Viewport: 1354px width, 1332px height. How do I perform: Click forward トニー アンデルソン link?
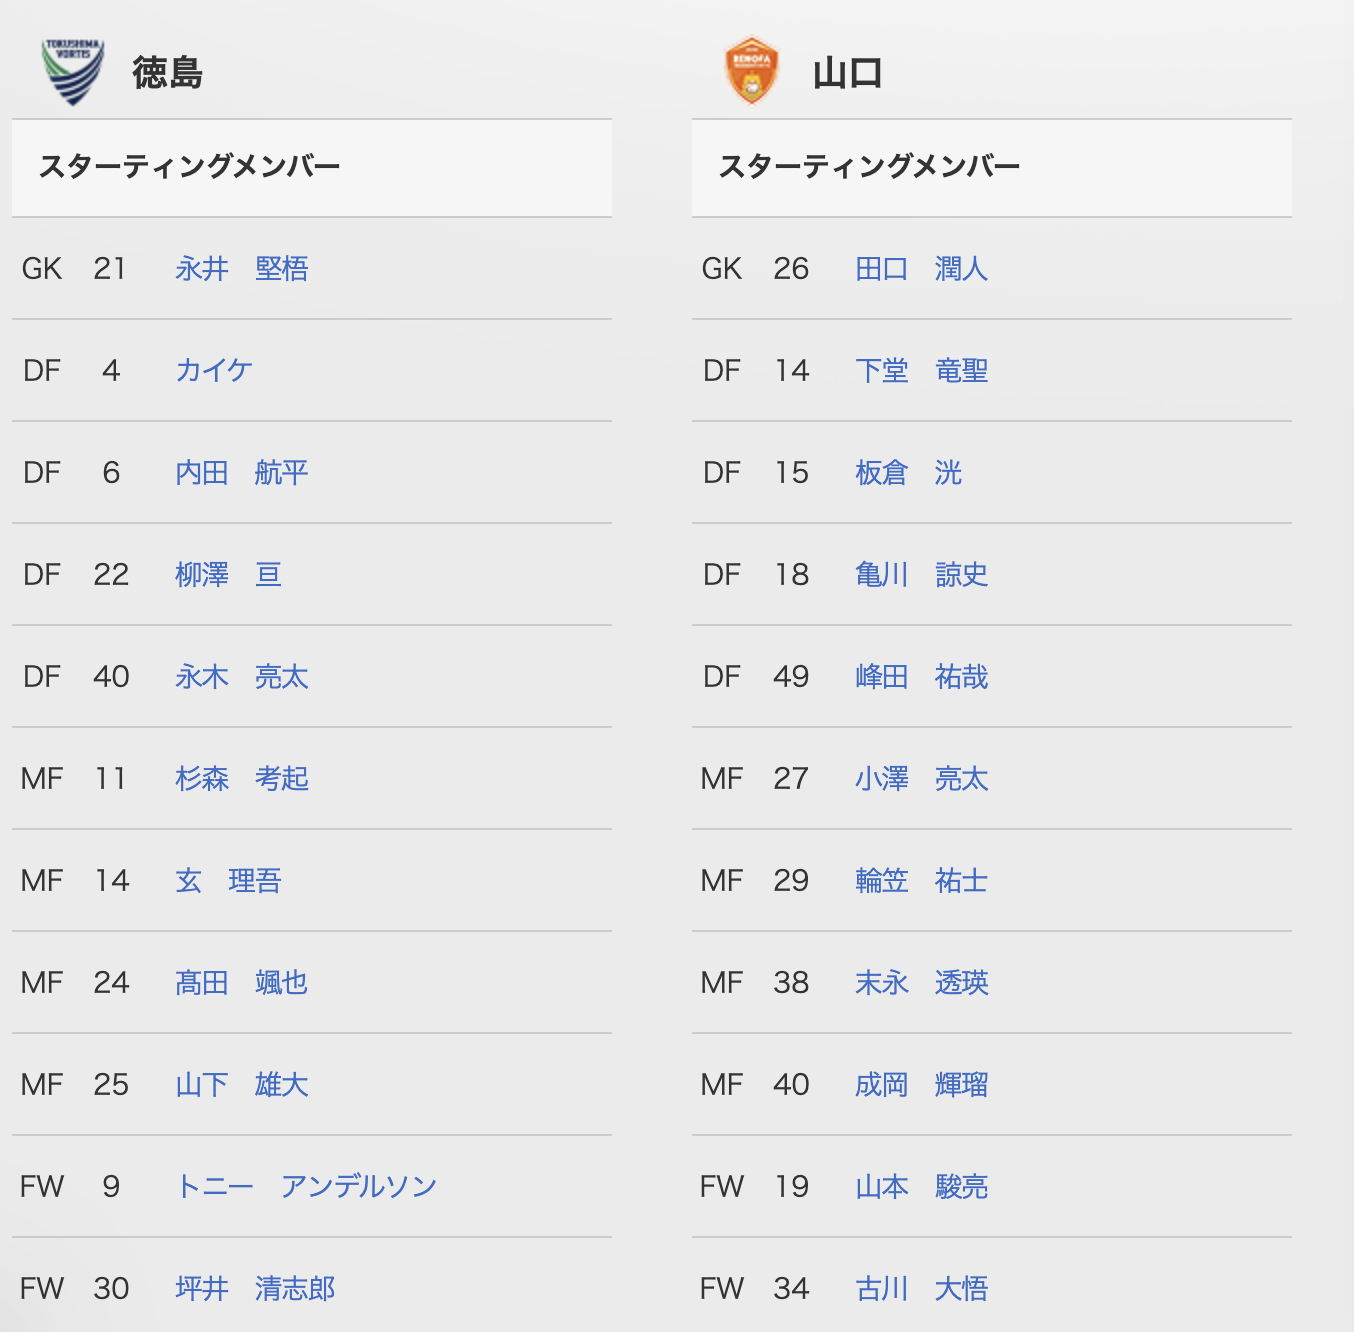click(x=306, y=1187)
